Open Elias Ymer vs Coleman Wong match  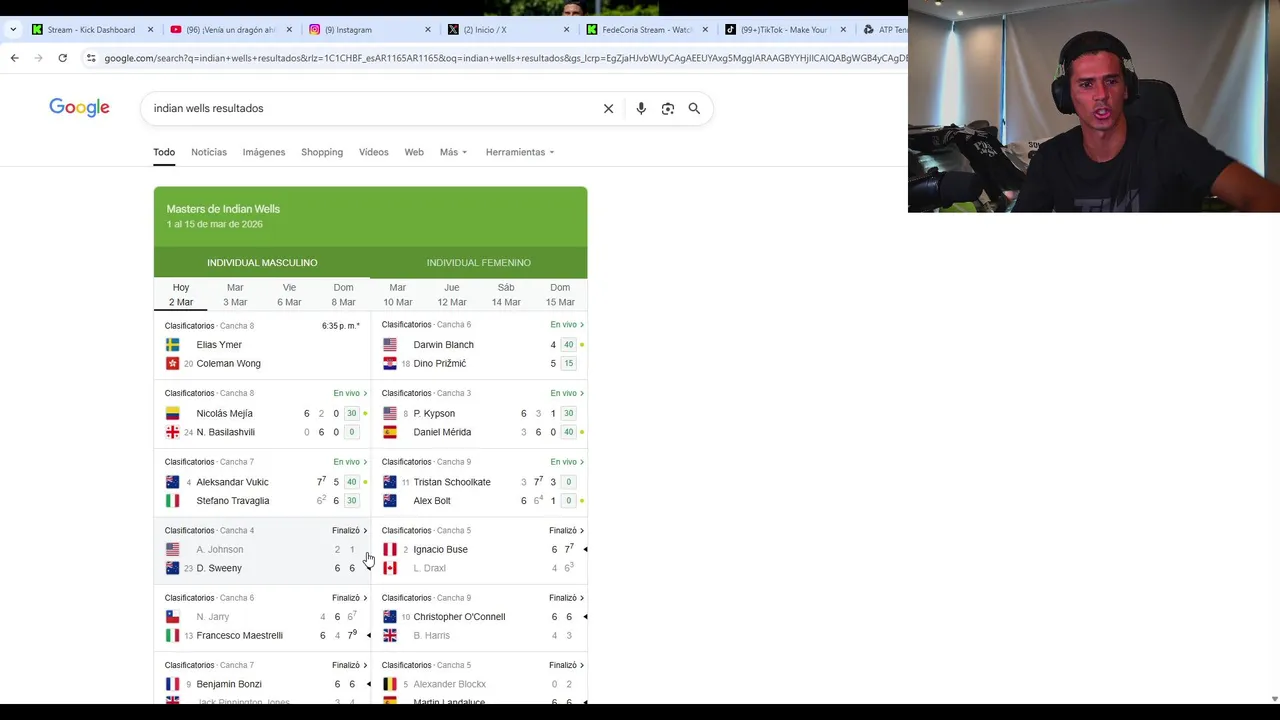pyautogui.click(x=262, y=346)
